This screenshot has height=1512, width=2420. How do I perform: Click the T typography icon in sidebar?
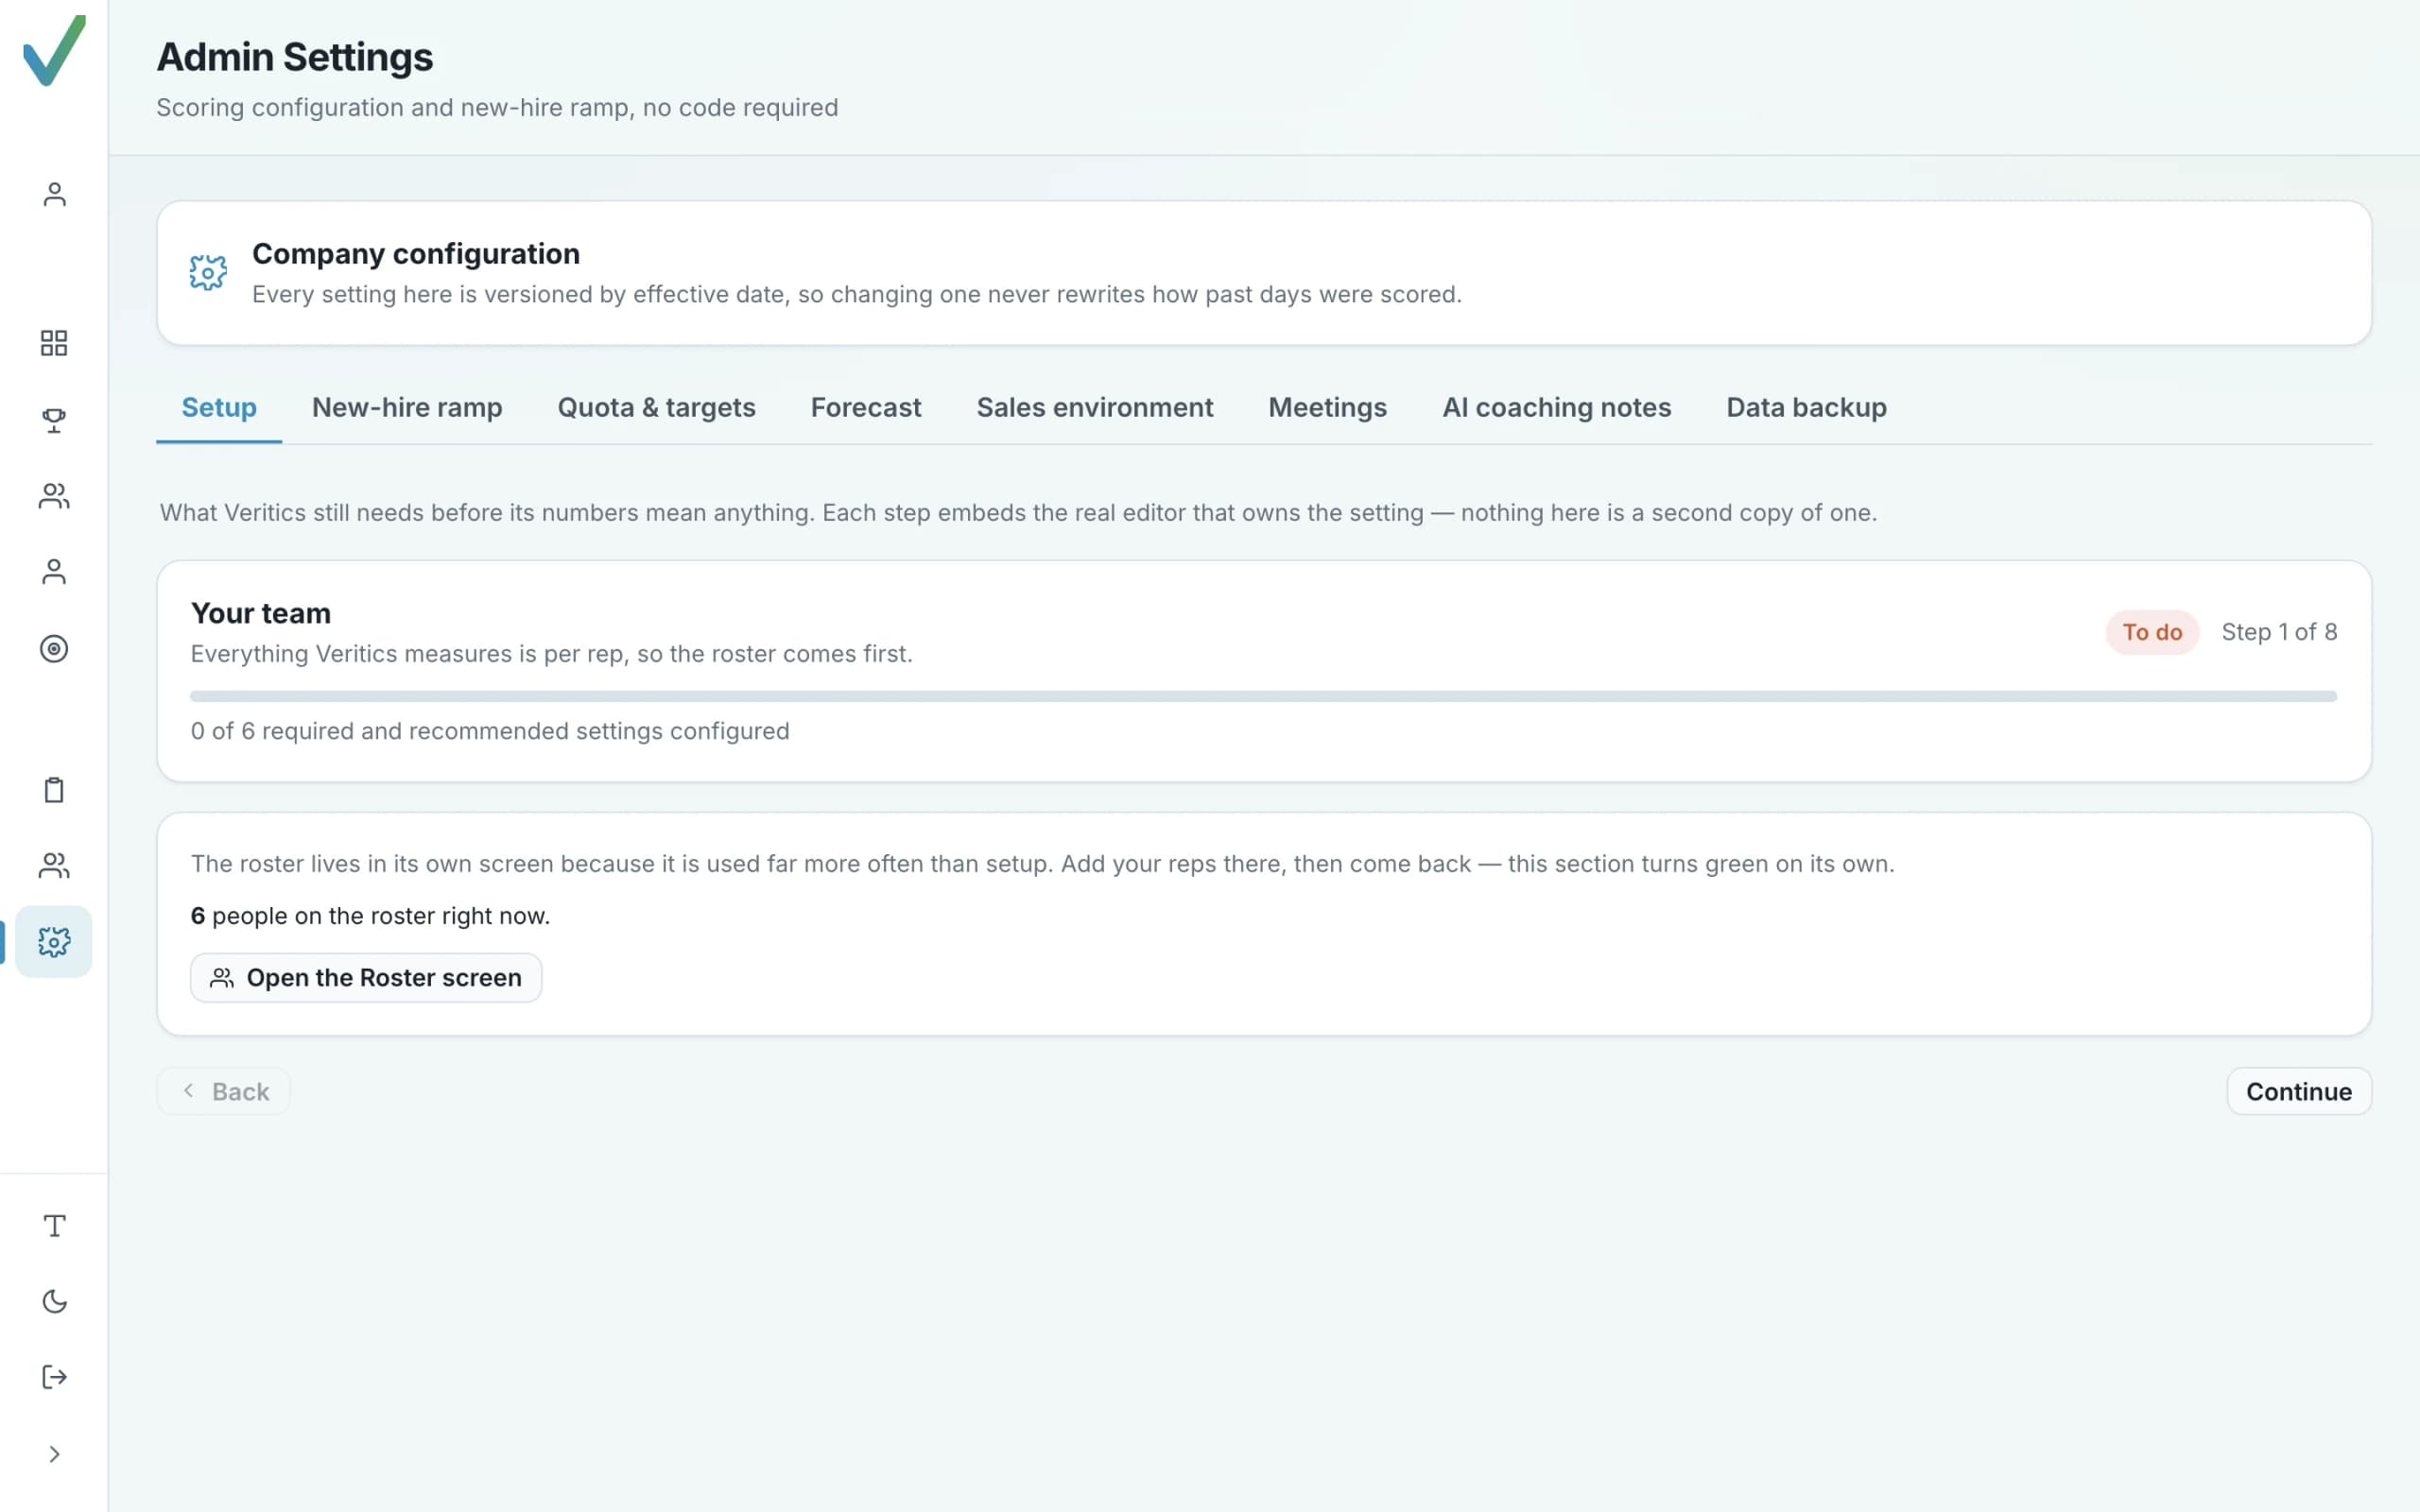[x=54, y=1226]
